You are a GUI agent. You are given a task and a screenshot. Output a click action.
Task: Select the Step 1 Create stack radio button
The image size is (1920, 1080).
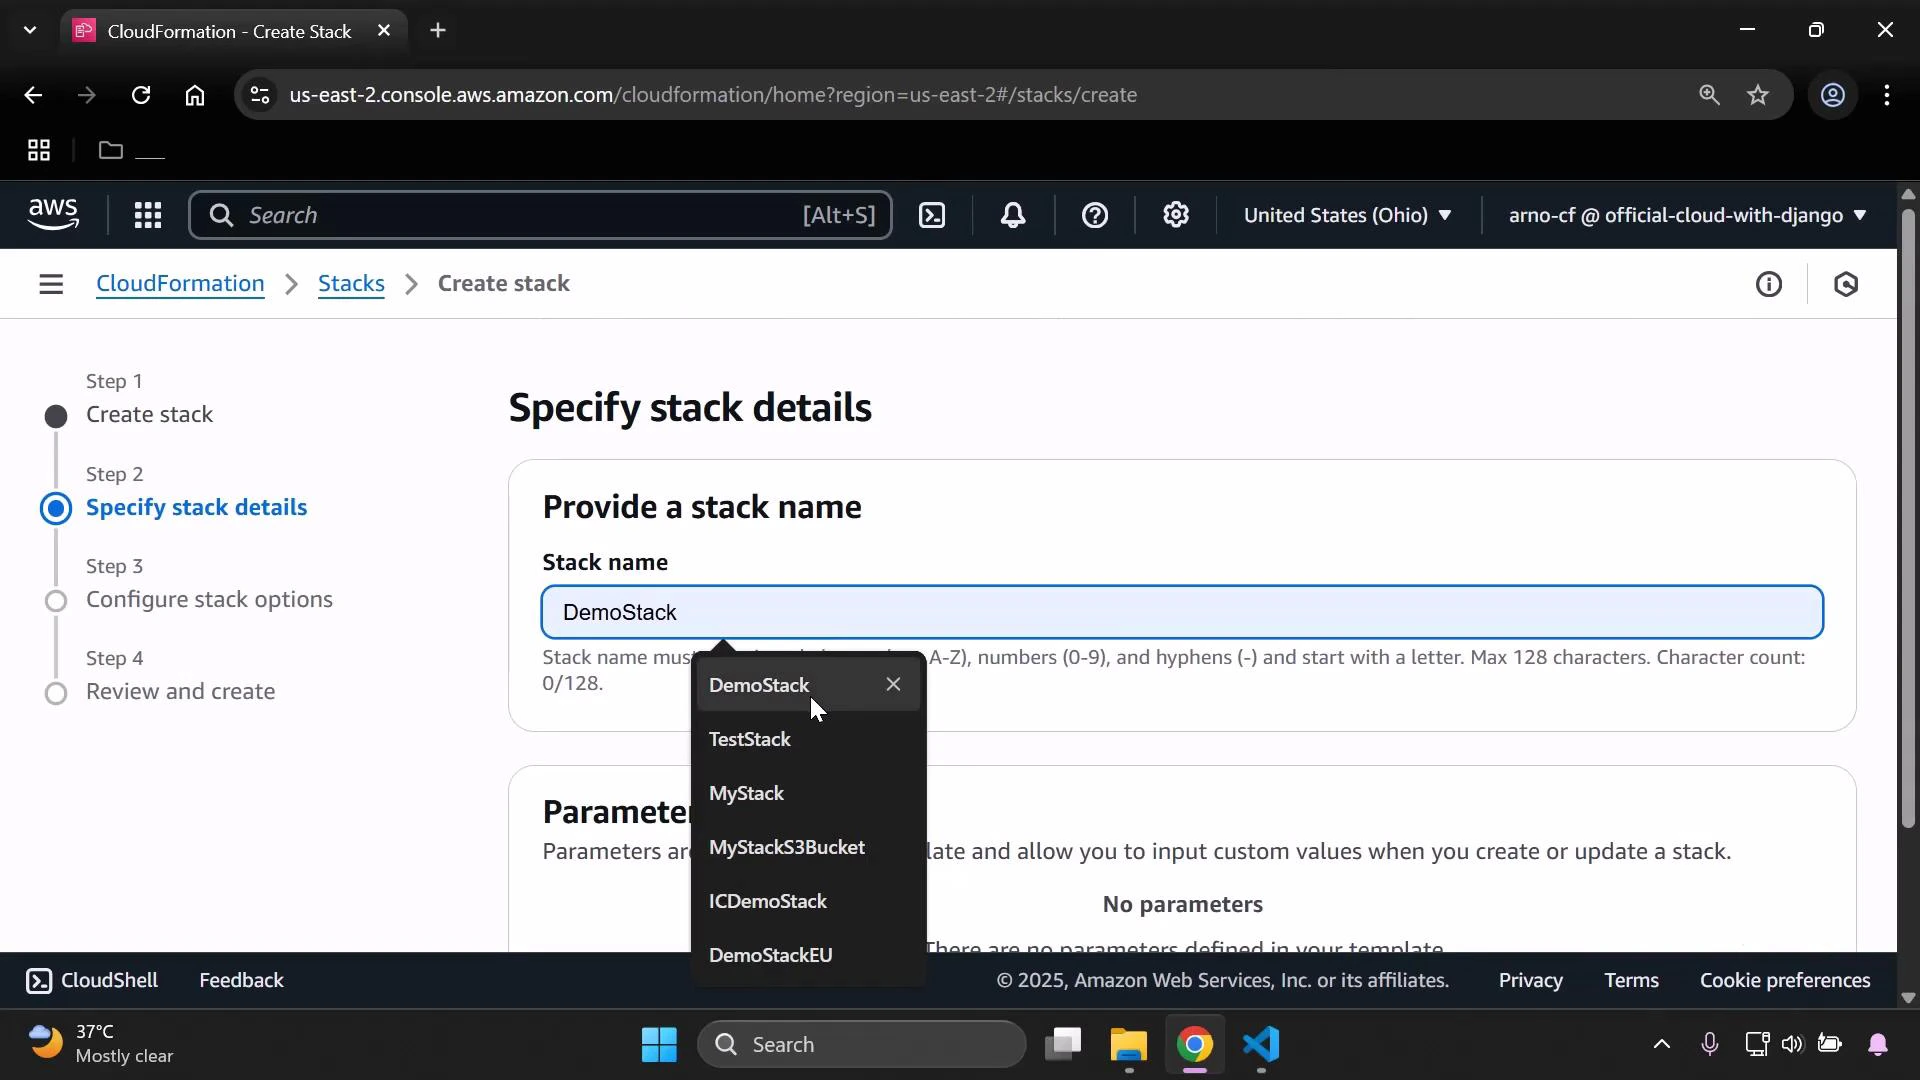click(x=56, y=416)
